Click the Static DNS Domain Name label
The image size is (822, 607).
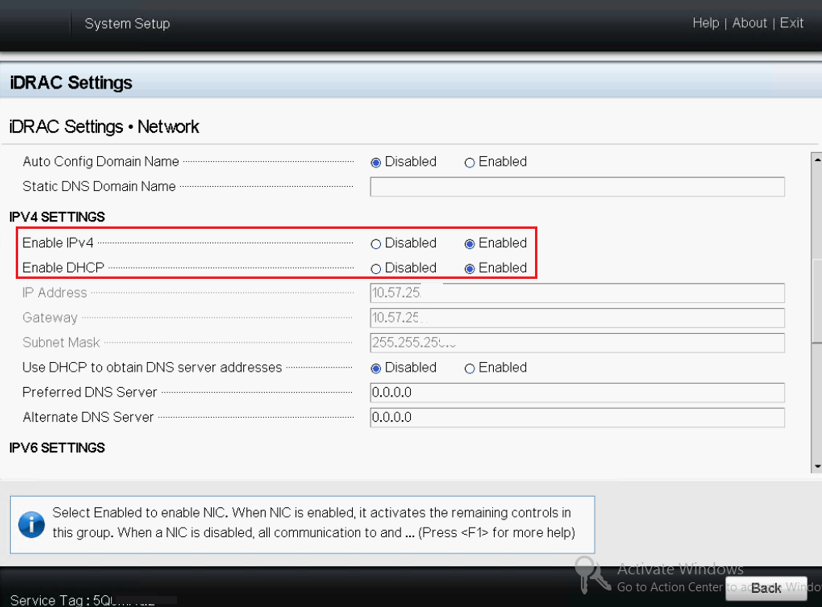(99, 186)
